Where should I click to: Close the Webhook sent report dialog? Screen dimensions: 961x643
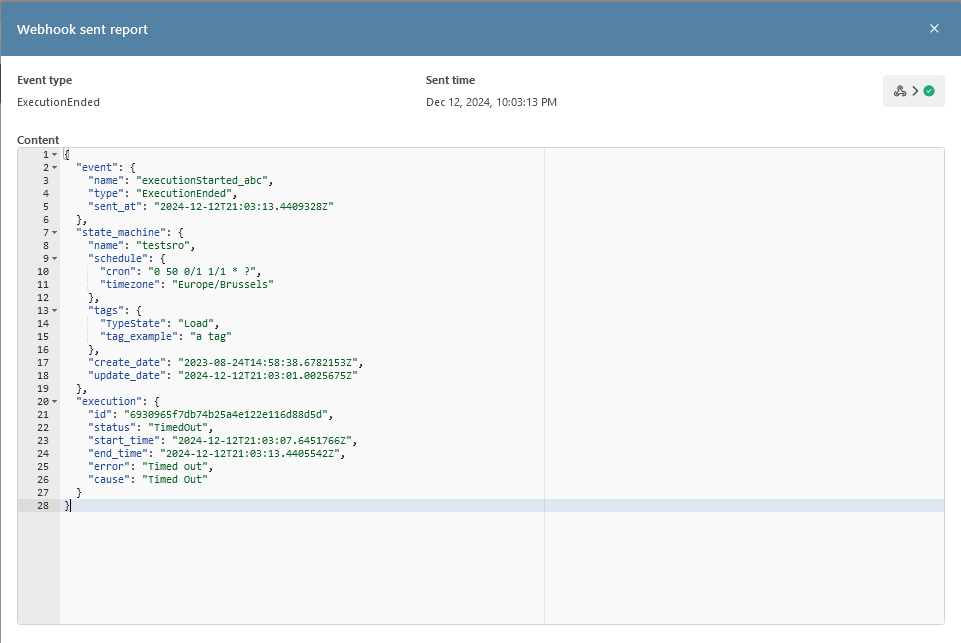[x=934, y=29]
